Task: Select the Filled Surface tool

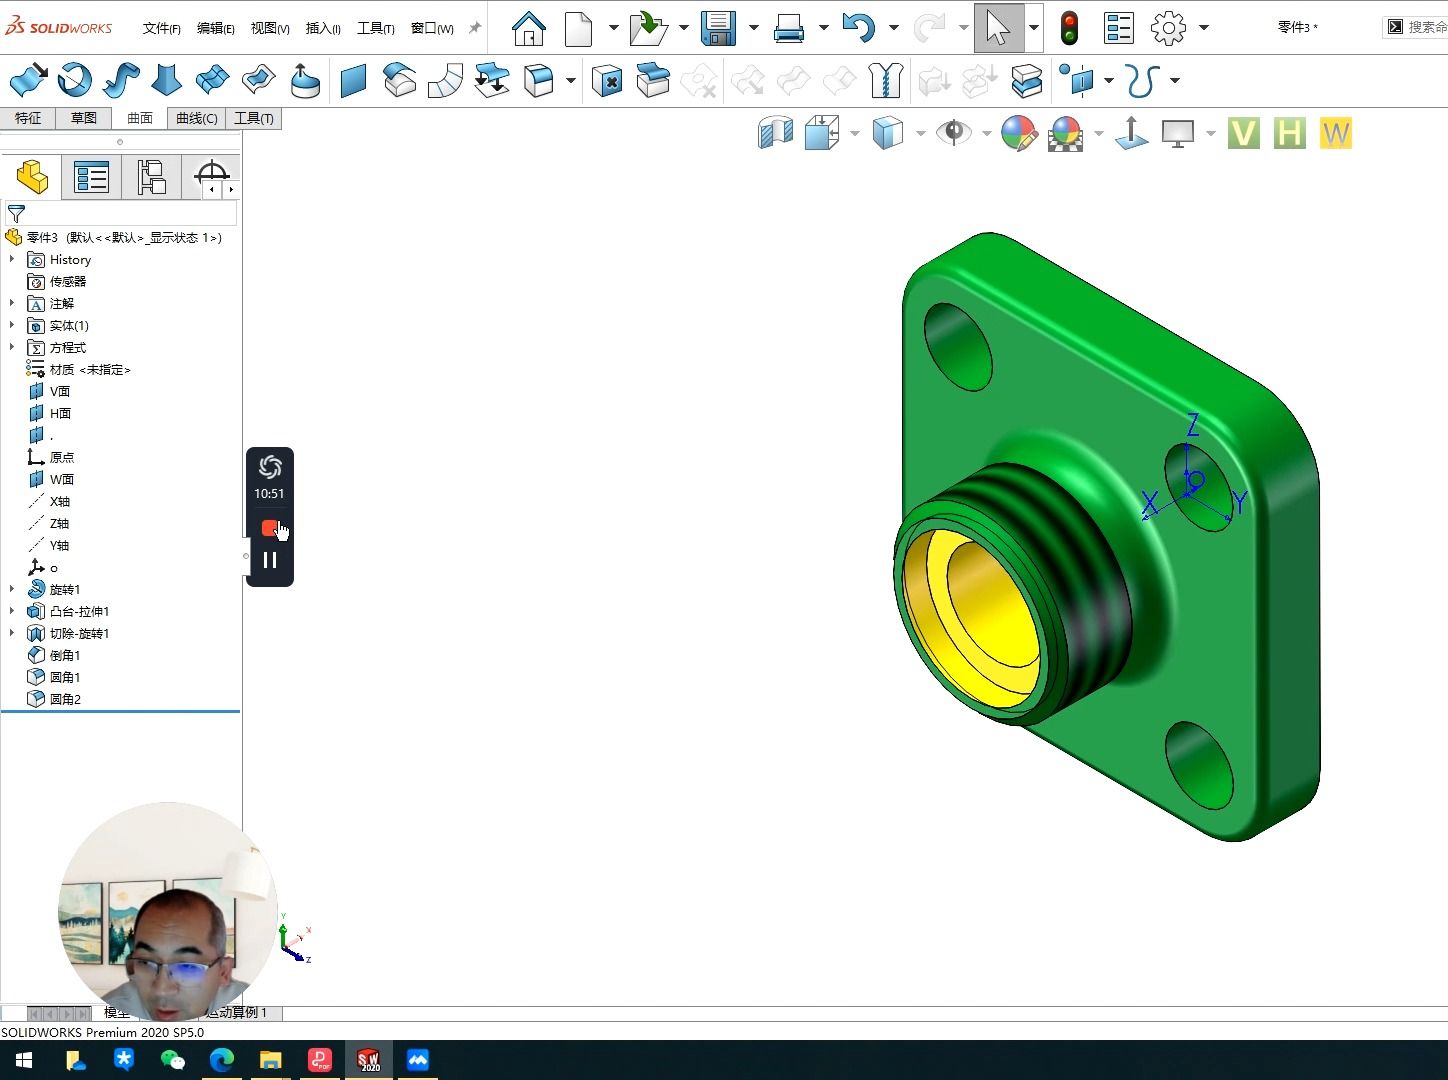Action: click(x=258, y=80)
